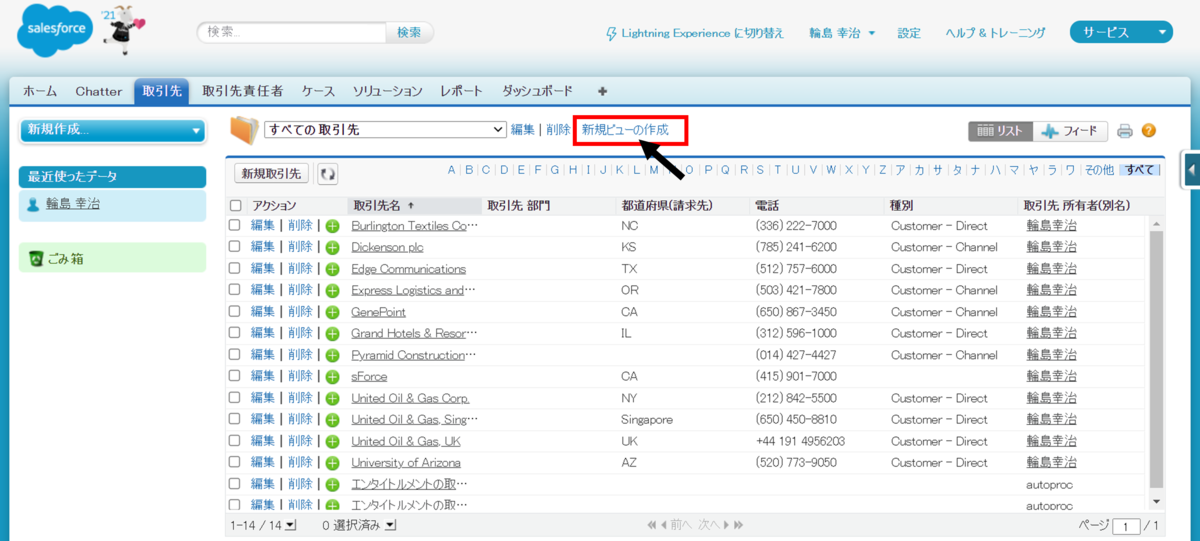Viewport: 1200px width, 541px height.
Task: Check the box for sForce row
Action: click(235, 377)
